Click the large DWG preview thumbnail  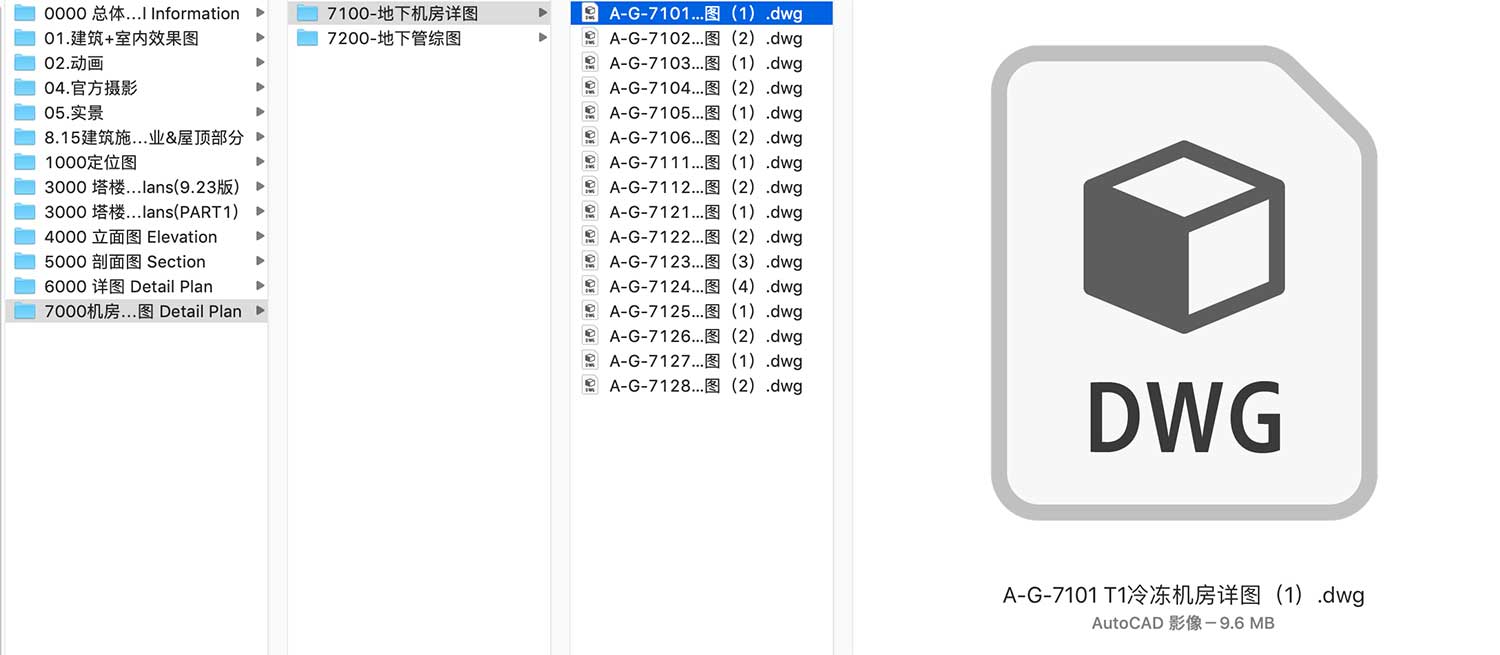click(x=1184, y=283)
